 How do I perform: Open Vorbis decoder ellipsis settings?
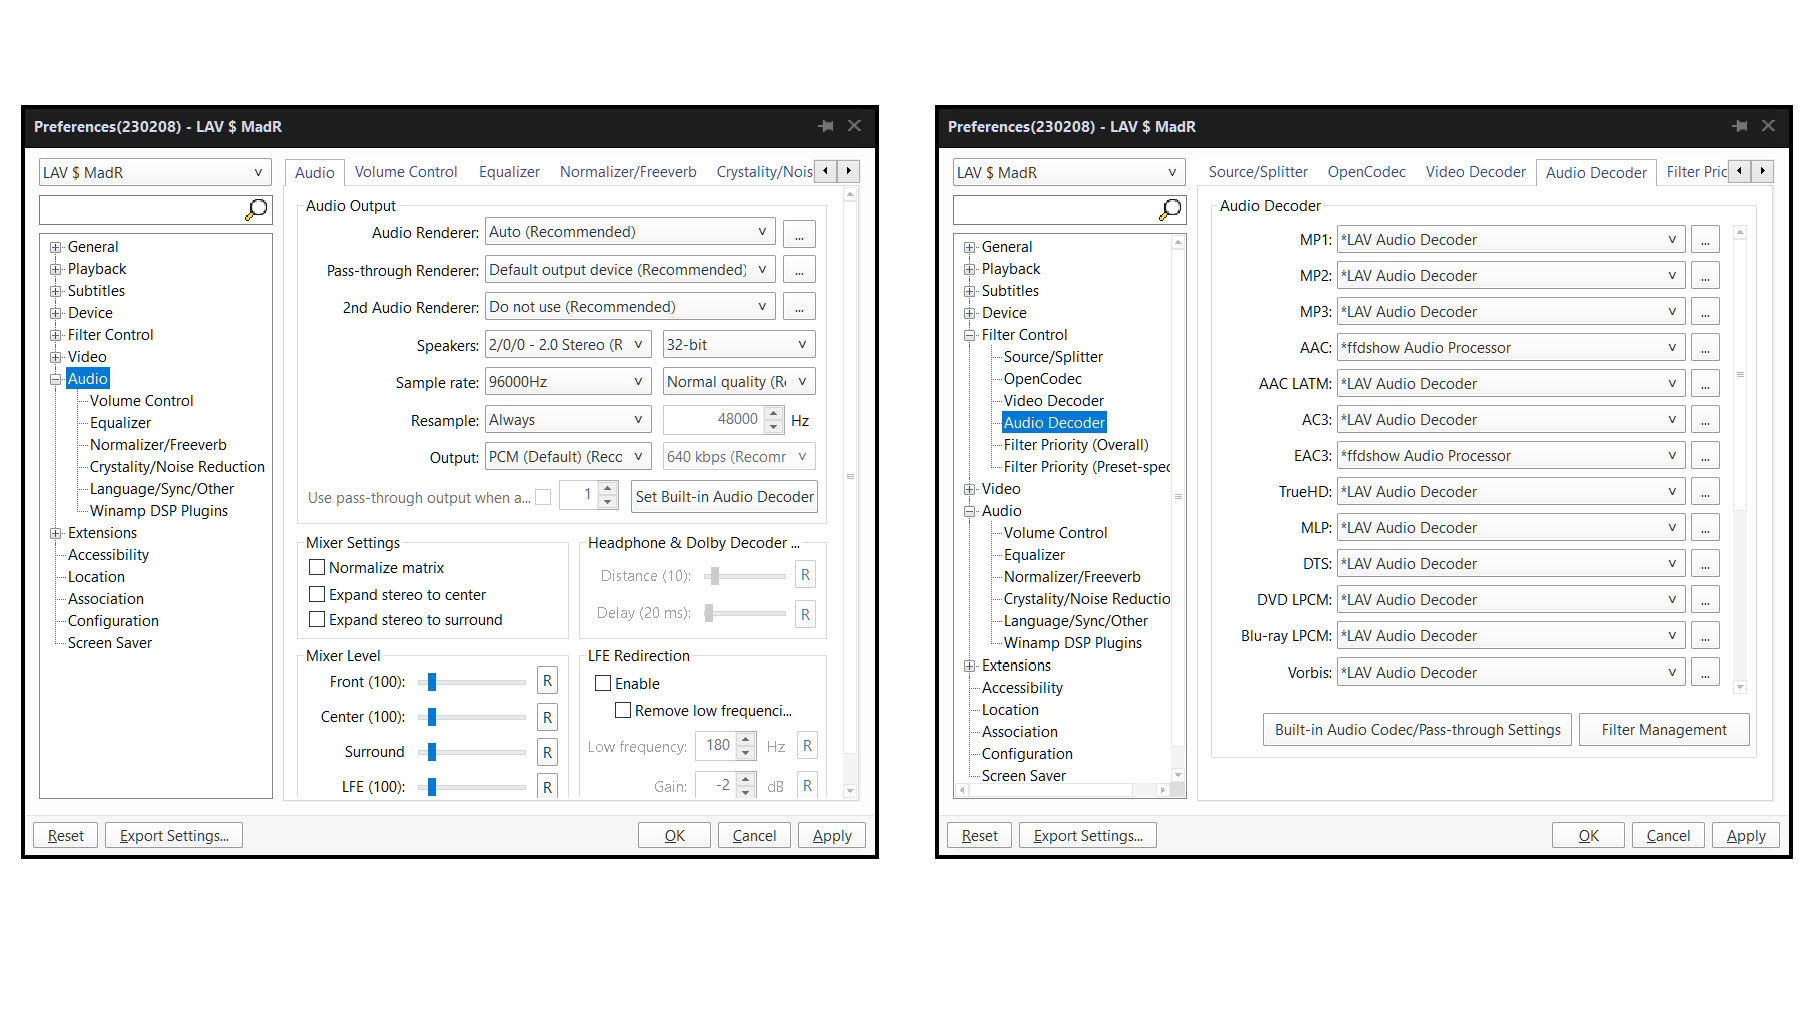[1705, 673]
